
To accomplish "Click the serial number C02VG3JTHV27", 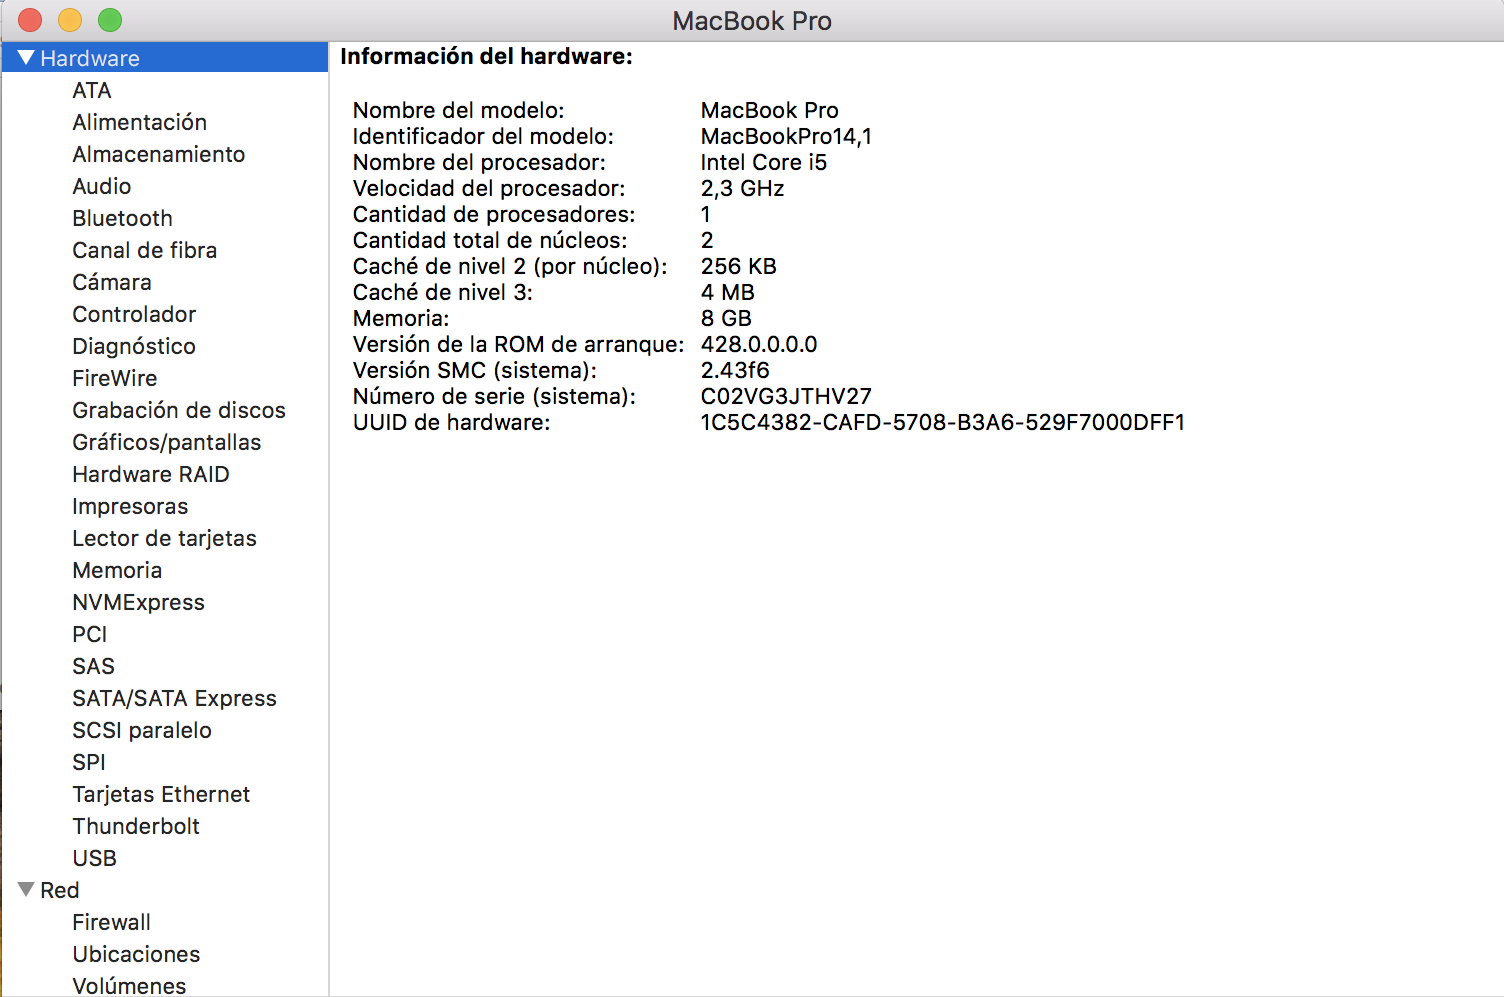I will (x=786, y=396).
